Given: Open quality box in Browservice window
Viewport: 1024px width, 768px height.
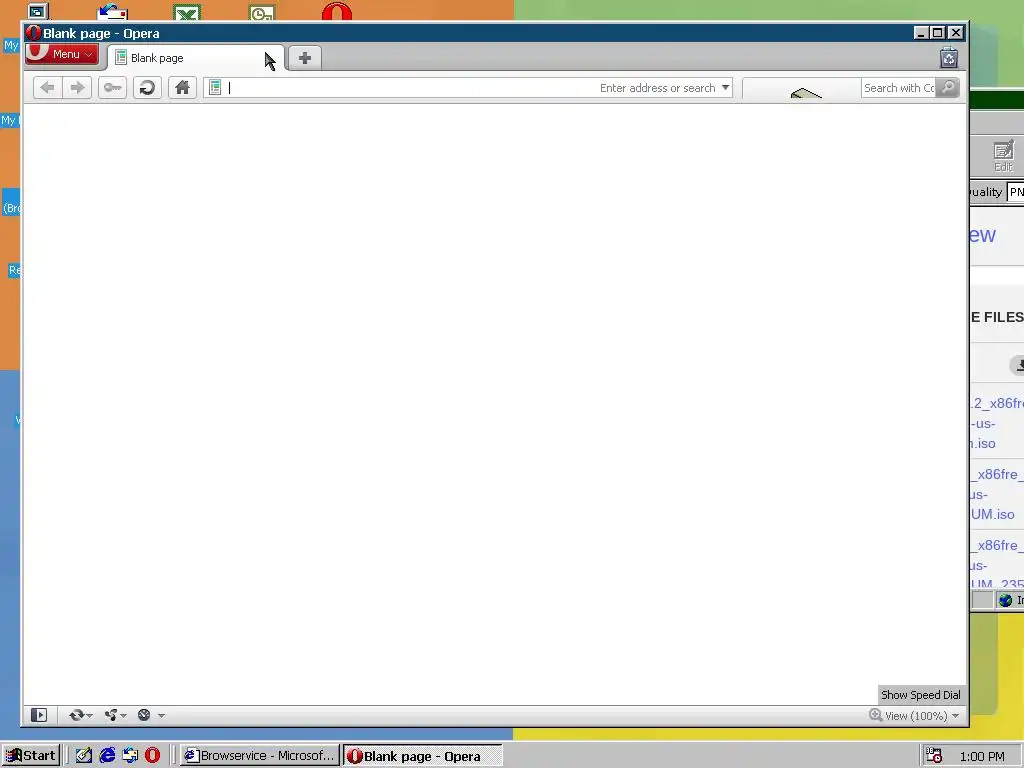Looking at the screenshot, I should click(1016, 192).
